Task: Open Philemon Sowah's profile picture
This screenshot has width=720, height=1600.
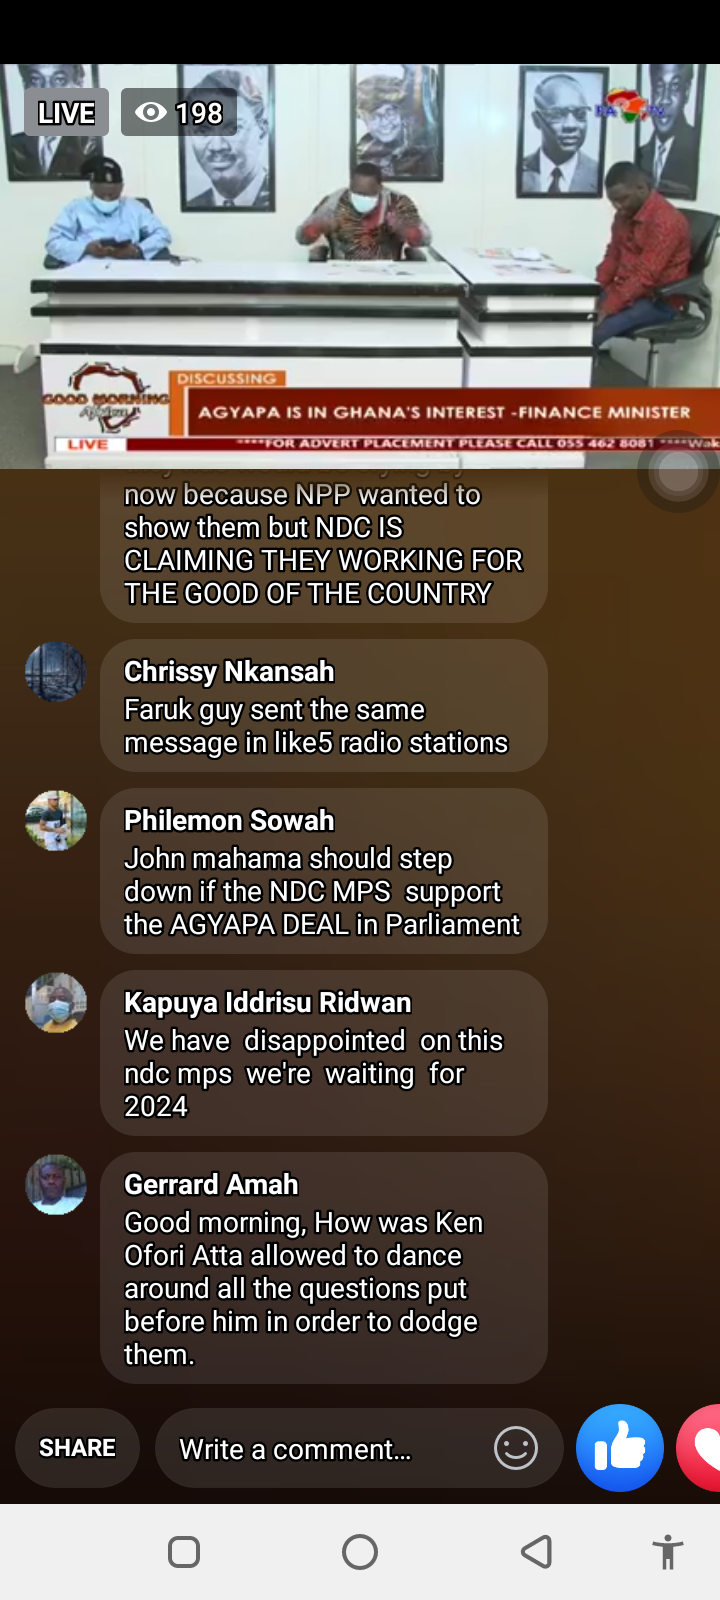Action: pyautogui.click(x=55, y=820)
